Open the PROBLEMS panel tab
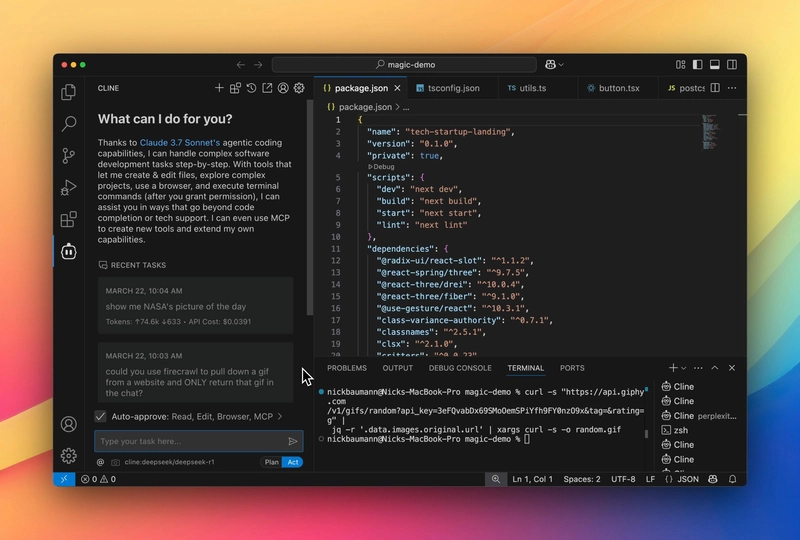 point(347,368)
